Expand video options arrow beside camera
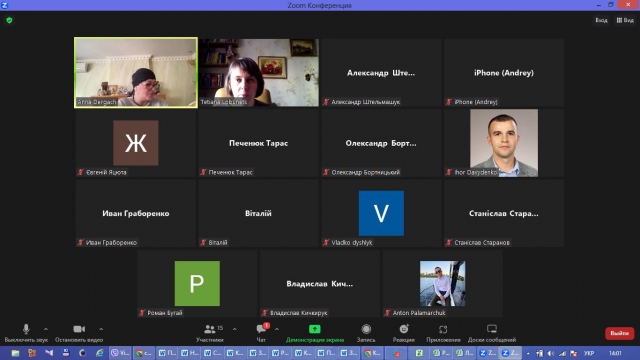The image size is (640, 360). point(101,329)
